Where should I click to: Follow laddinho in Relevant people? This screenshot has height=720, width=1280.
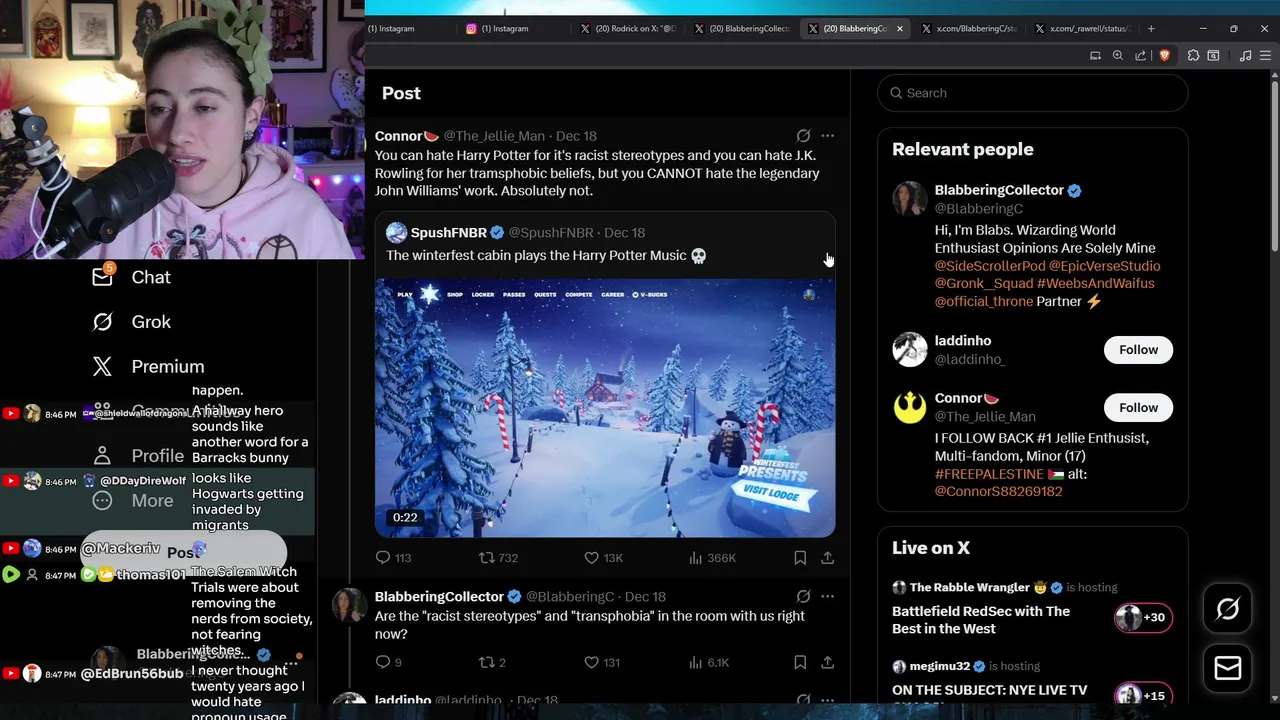pos(1138,349)
